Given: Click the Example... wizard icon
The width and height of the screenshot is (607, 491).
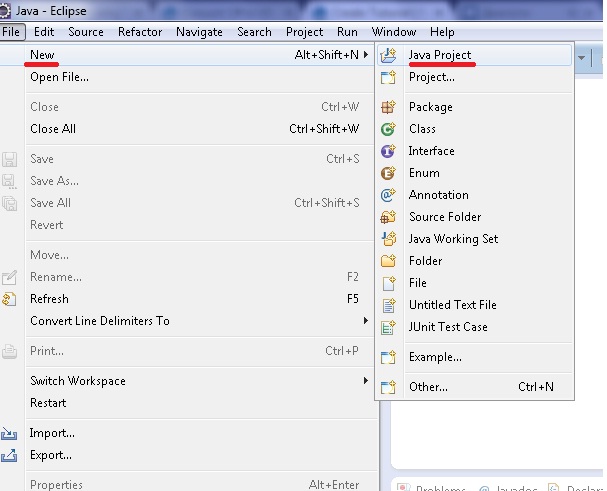Looking at the screenshot, I should [388, 357].
